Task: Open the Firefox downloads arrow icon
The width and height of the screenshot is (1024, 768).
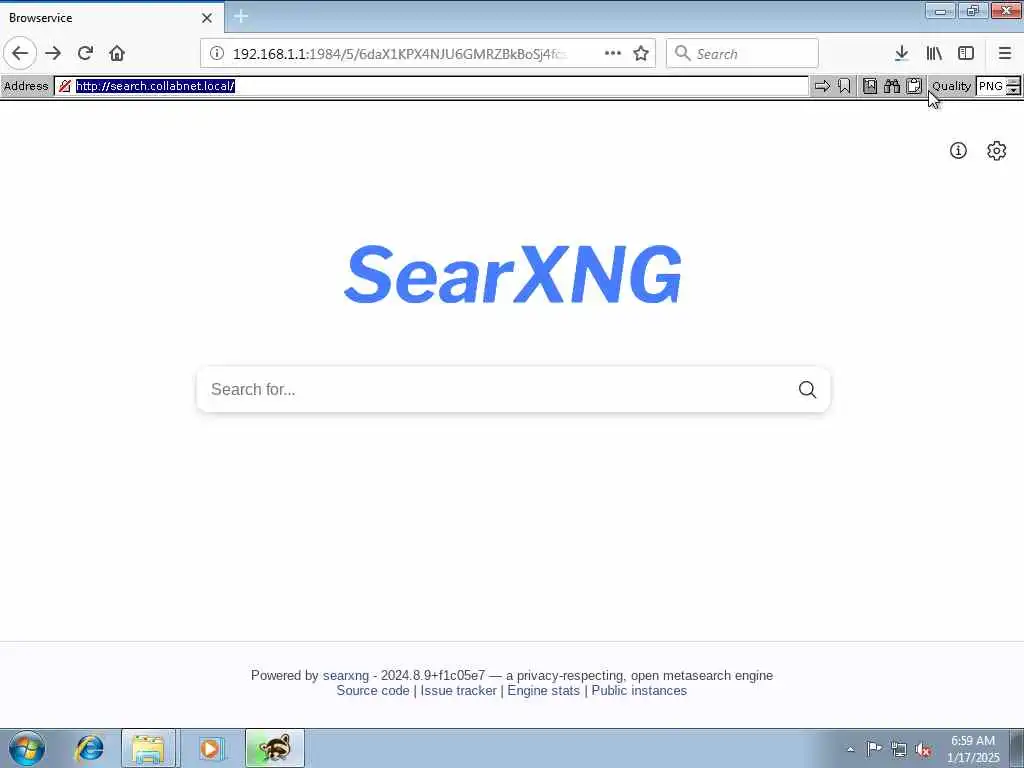Action: point(902,54)
